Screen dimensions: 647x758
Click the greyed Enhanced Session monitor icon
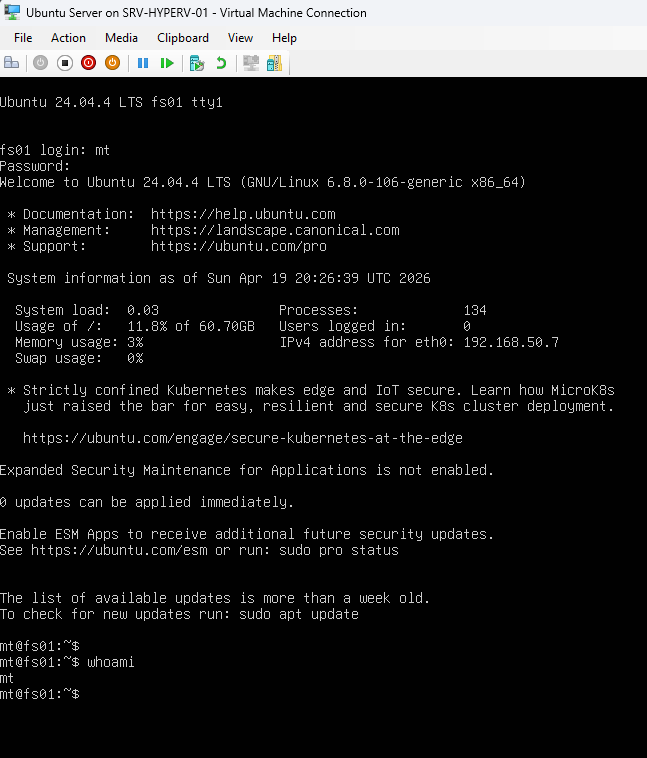[251, 63]
